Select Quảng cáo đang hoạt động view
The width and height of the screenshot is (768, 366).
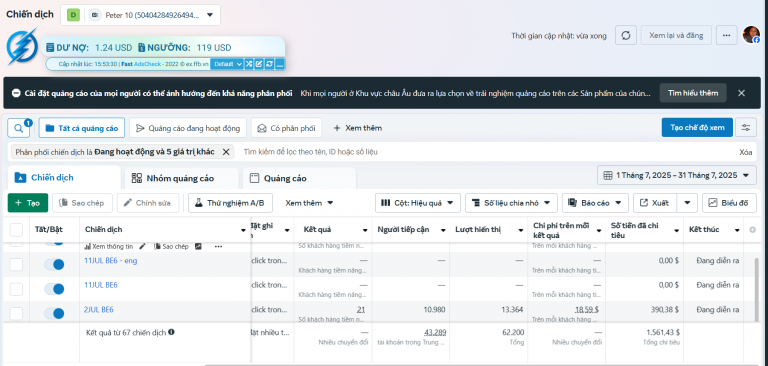point(188,128)
